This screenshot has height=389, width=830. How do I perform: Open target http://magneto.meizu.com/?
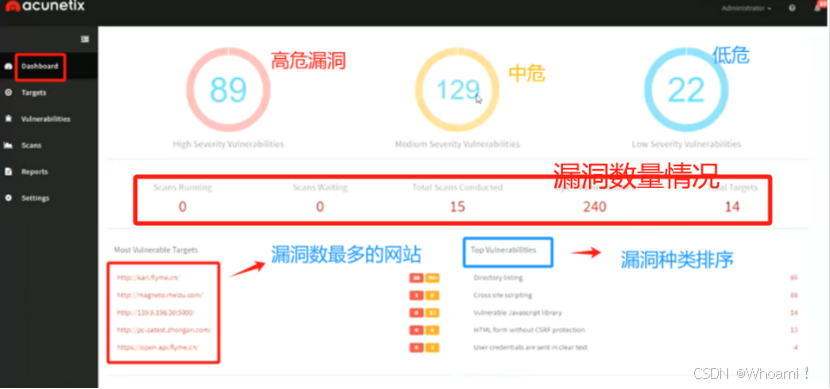160,295
